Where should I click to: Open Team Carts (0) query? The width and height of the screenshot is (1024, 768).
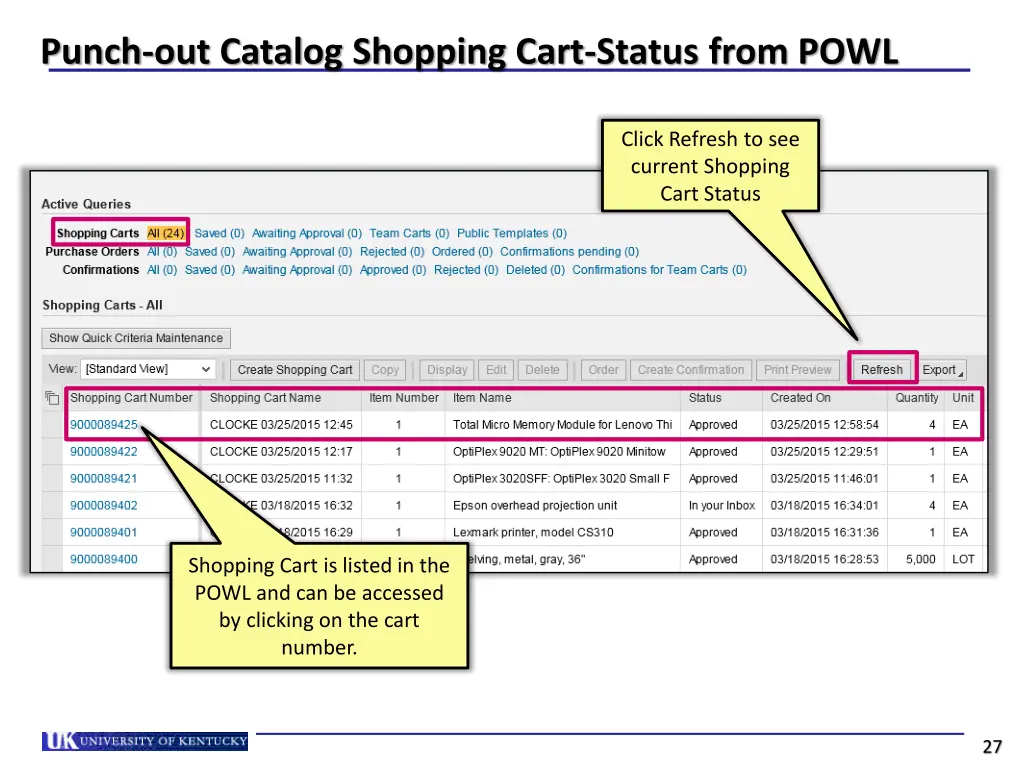tap(409, 233)
